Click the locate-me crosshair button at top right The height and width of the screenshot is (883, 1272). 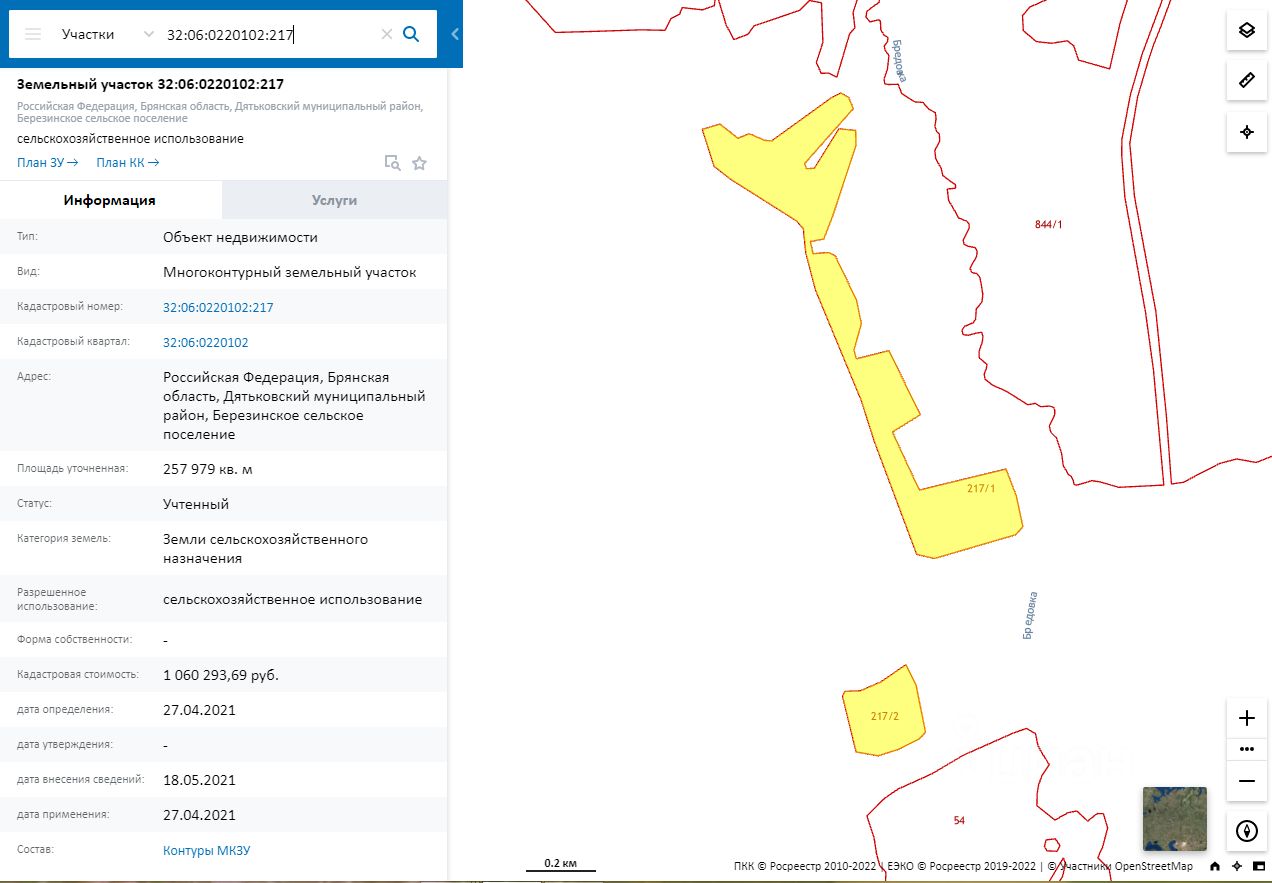pos(1247,132)
